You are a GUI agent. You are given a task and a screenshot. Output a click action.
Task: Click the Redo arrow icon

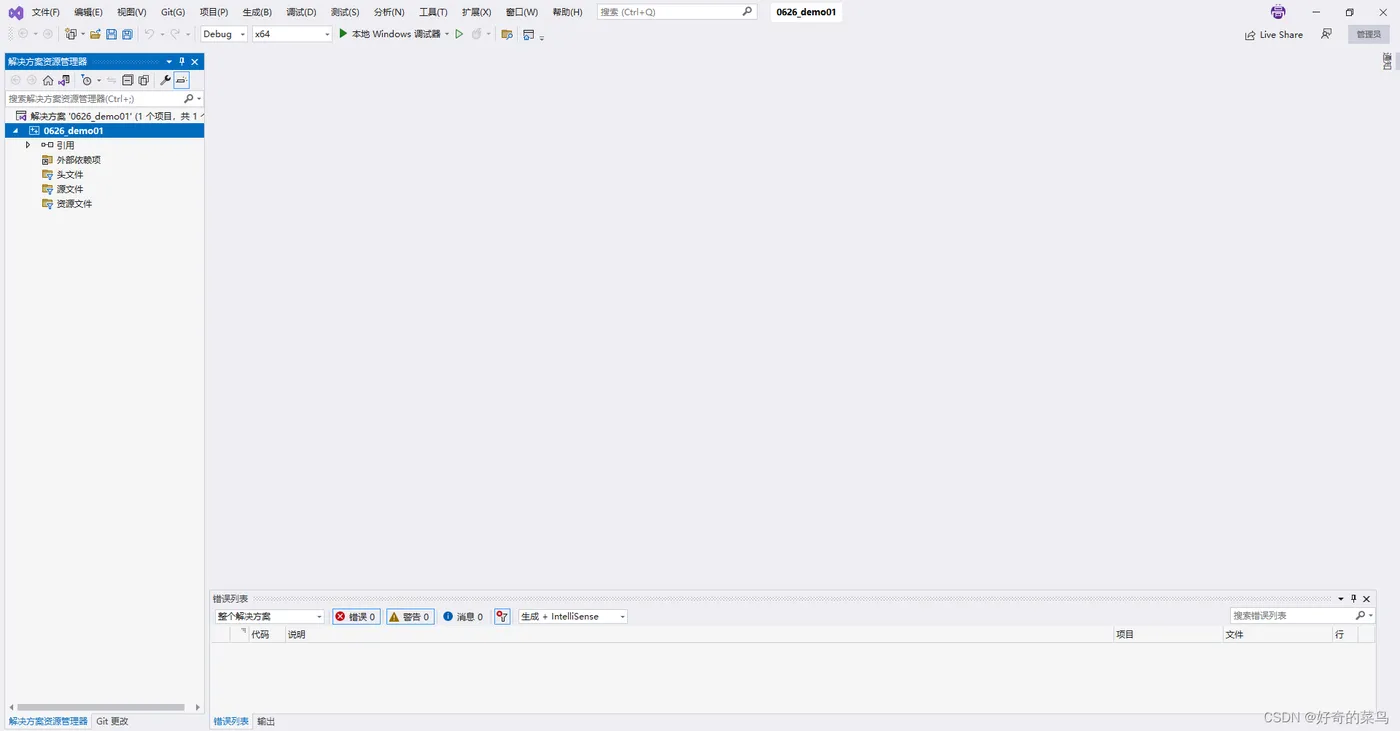[x=175, y=34]
